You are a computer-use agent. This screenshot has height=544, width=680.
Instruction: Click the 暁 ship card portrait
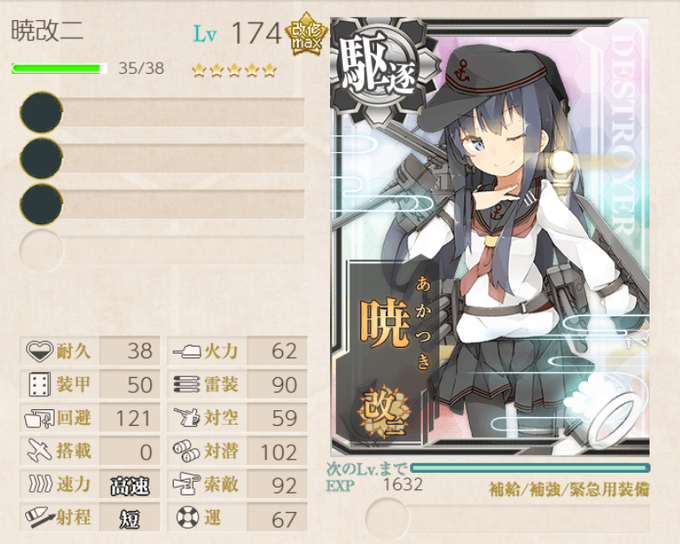[x=490, y=237]
